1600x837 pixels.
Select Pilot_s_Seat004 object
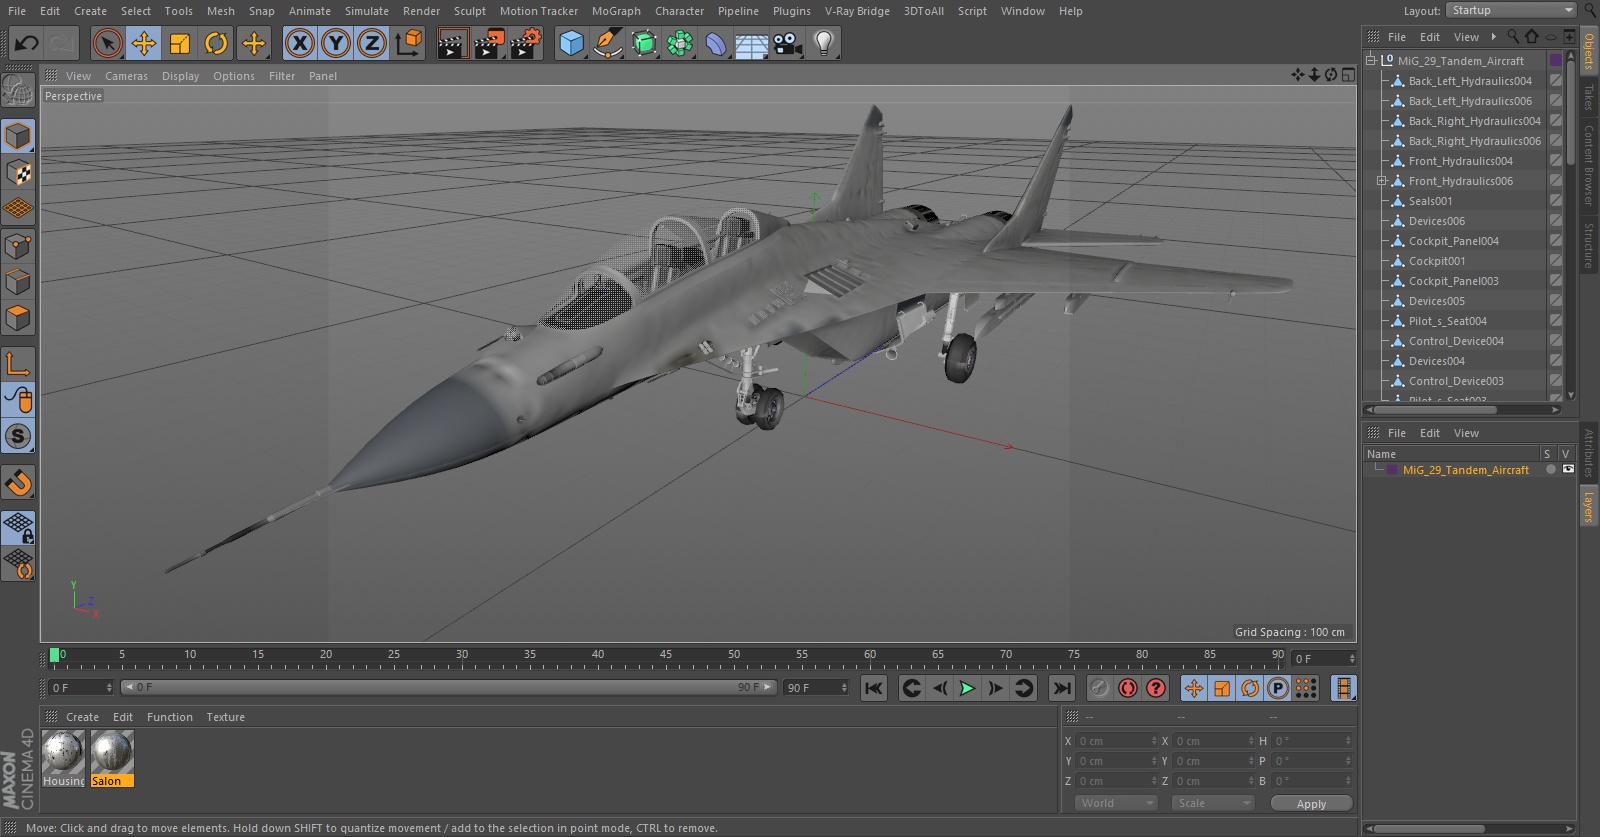point(1447,321)
